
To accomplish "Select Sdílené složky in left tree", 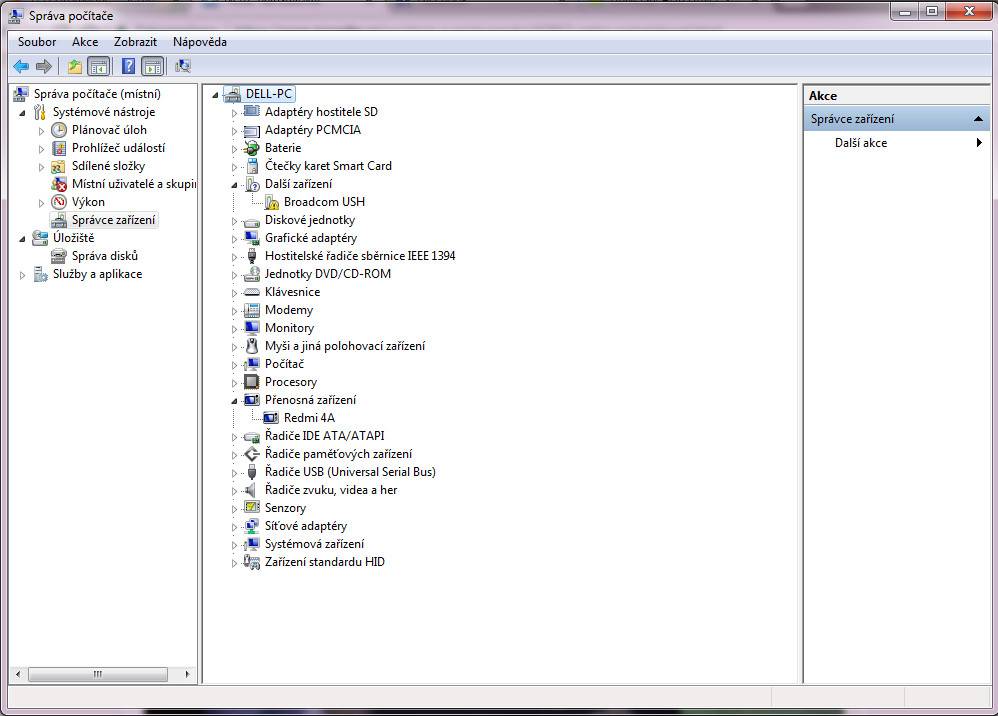I will tap(108, 166).
